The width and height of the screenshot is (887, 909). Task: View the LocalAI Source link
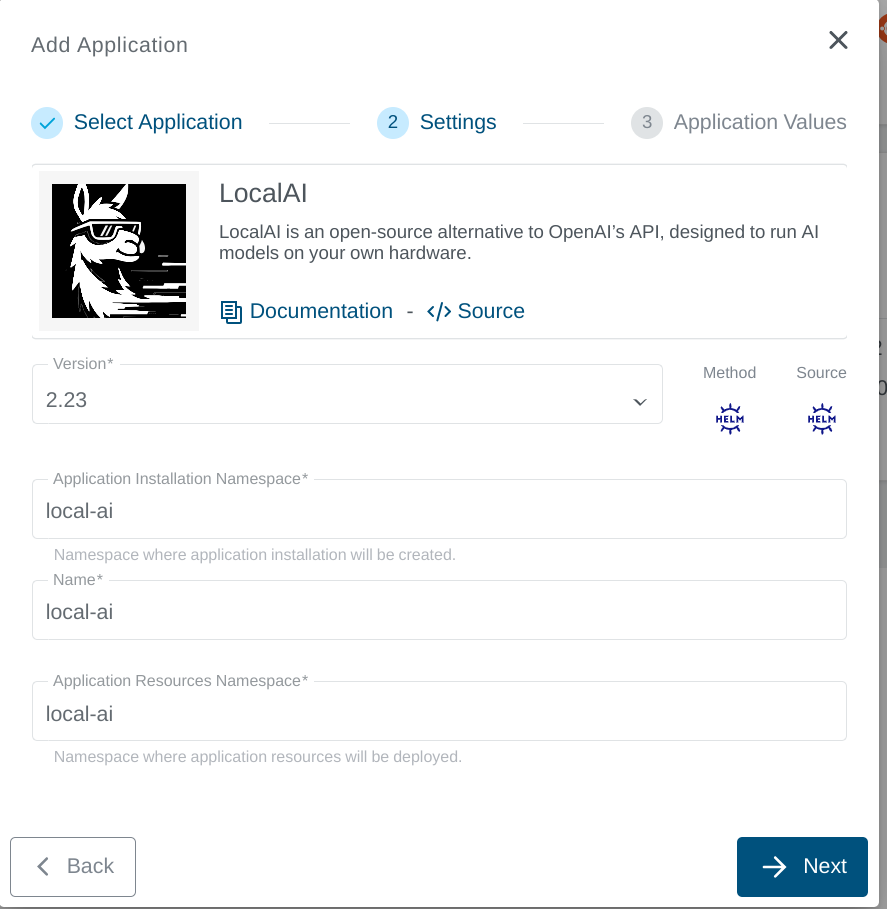click(489, 311)
